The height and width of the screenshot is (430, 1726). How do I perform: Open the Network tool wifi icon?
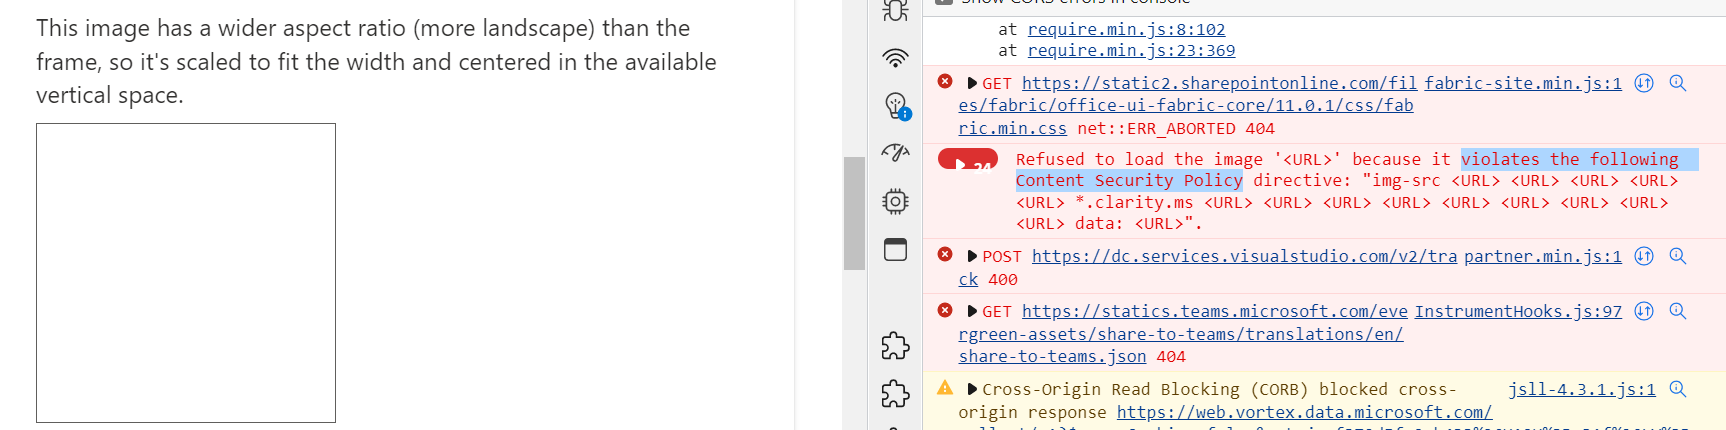(895, 58)
